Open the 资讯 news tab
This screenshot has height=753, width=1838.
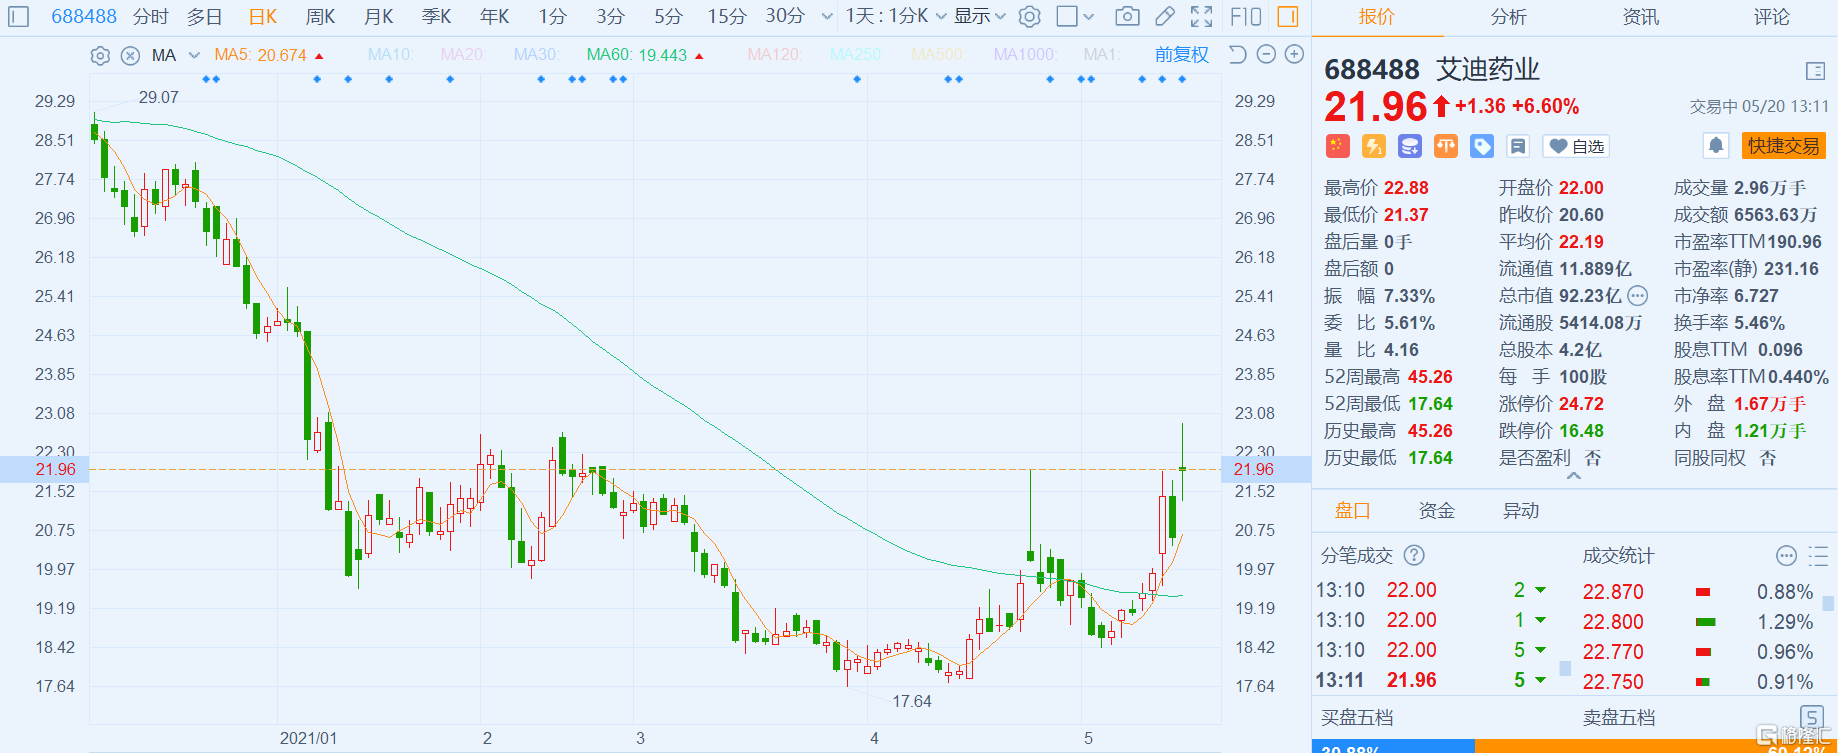coord(1640,17)
